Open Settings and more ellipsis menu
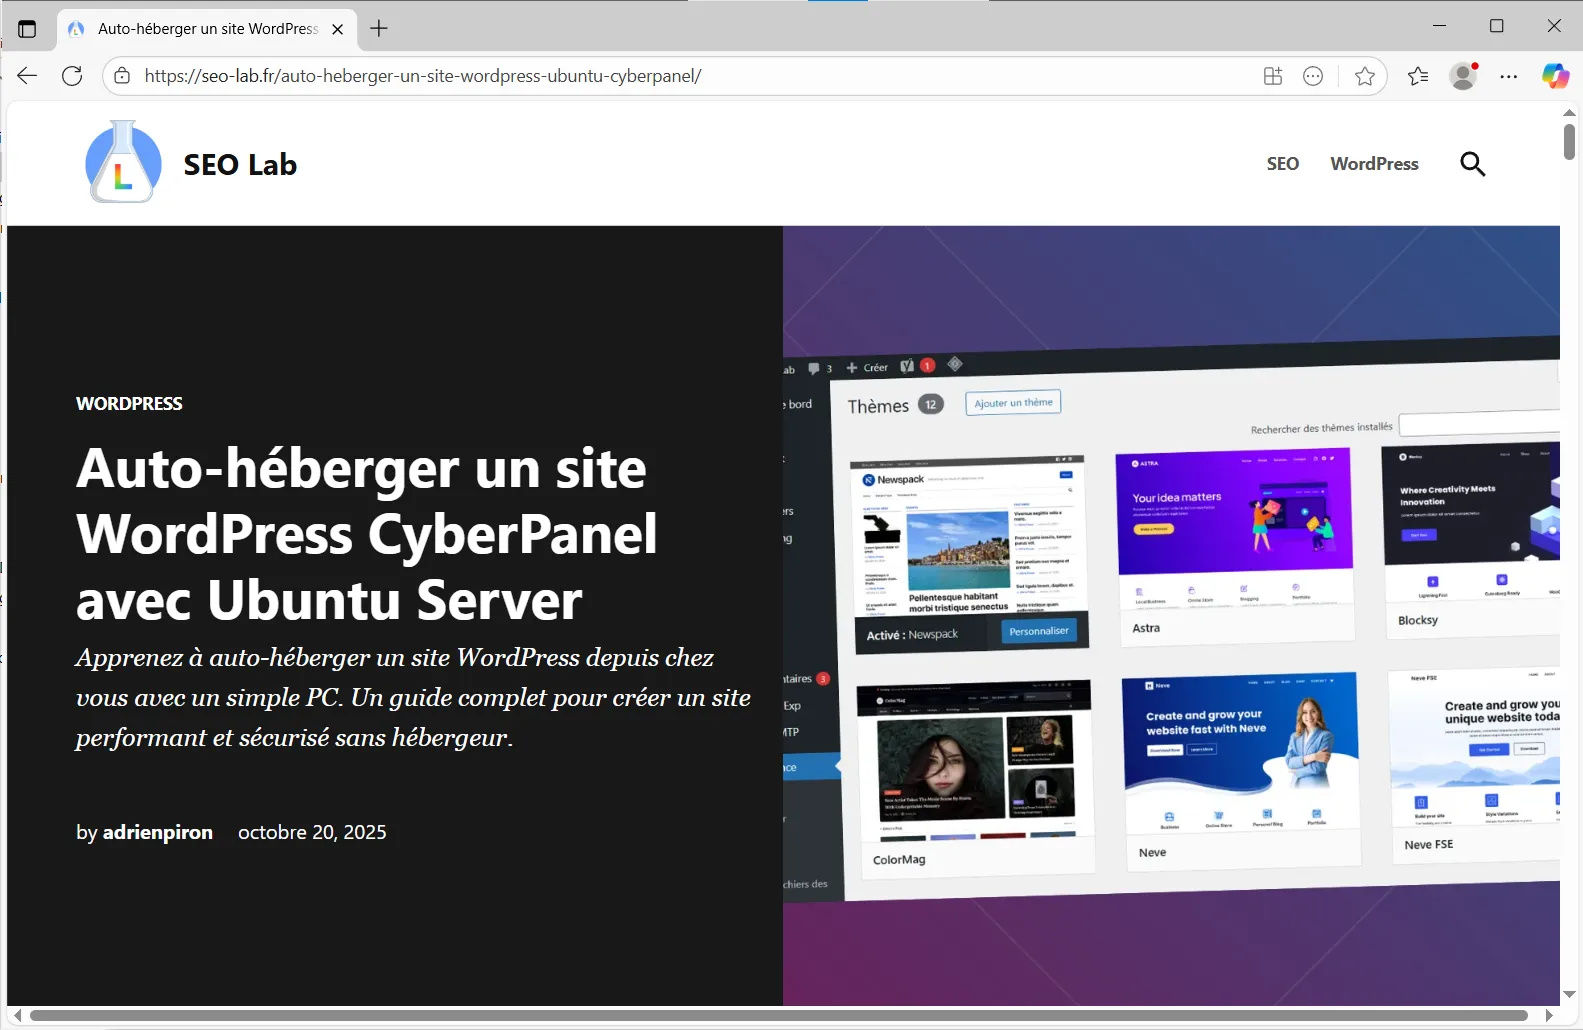This screenshot has height=1030, width=1583. [1509, 76]
